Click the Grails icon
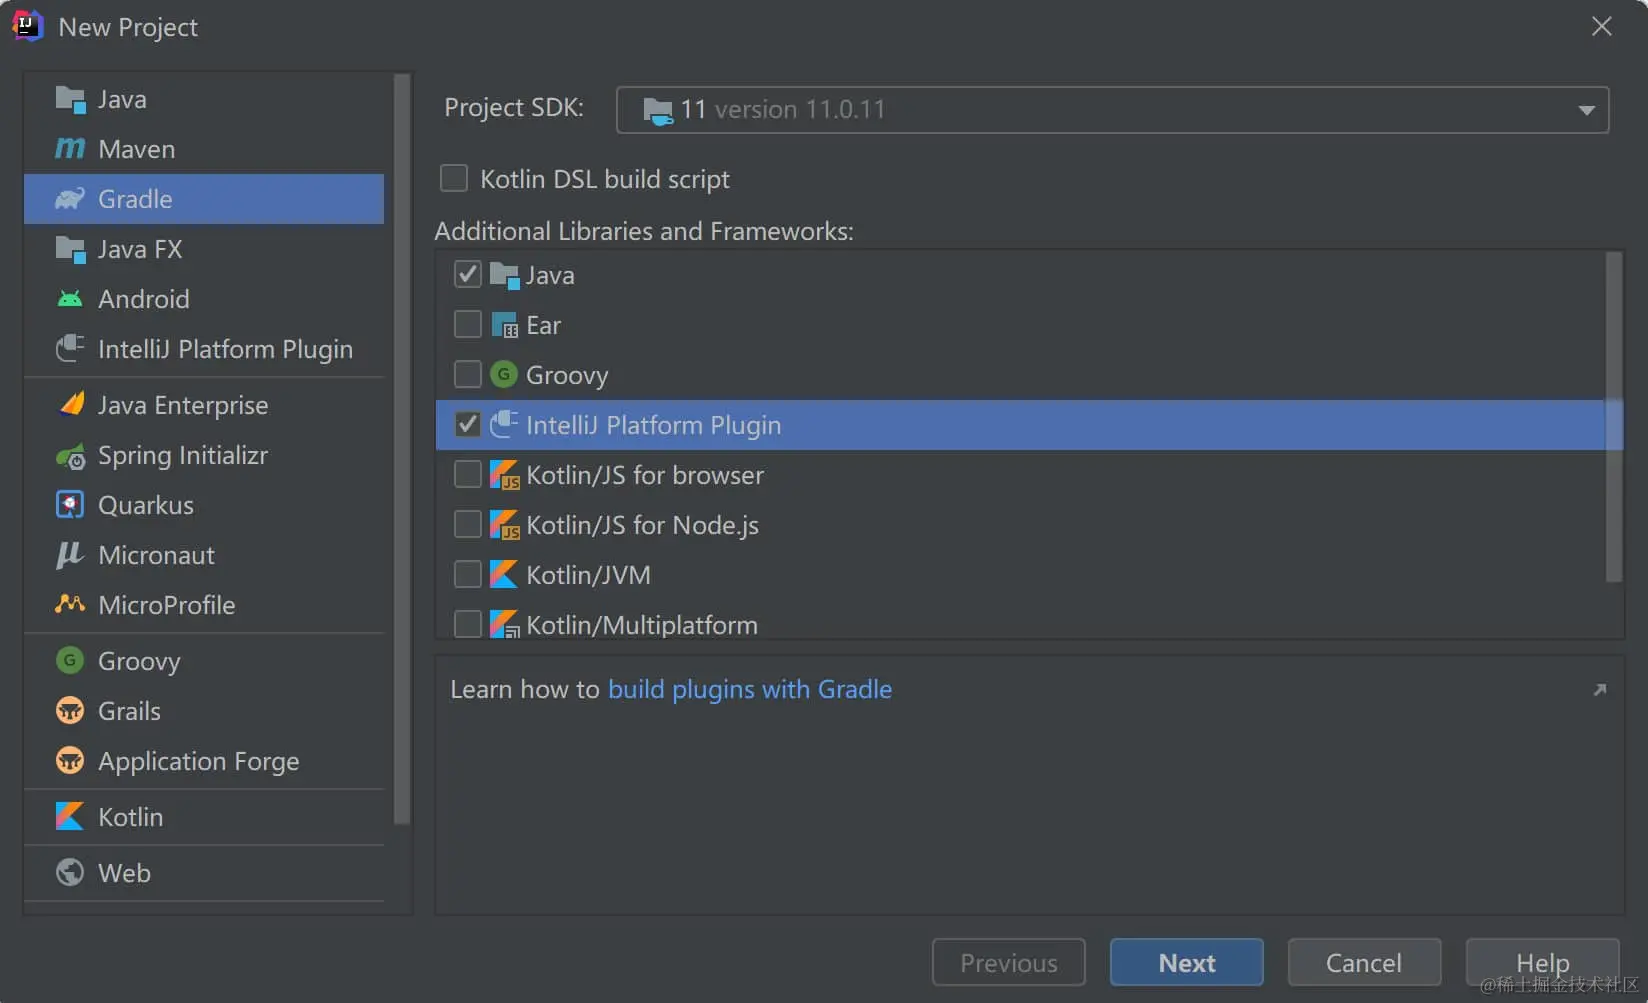 pos(70,711)
